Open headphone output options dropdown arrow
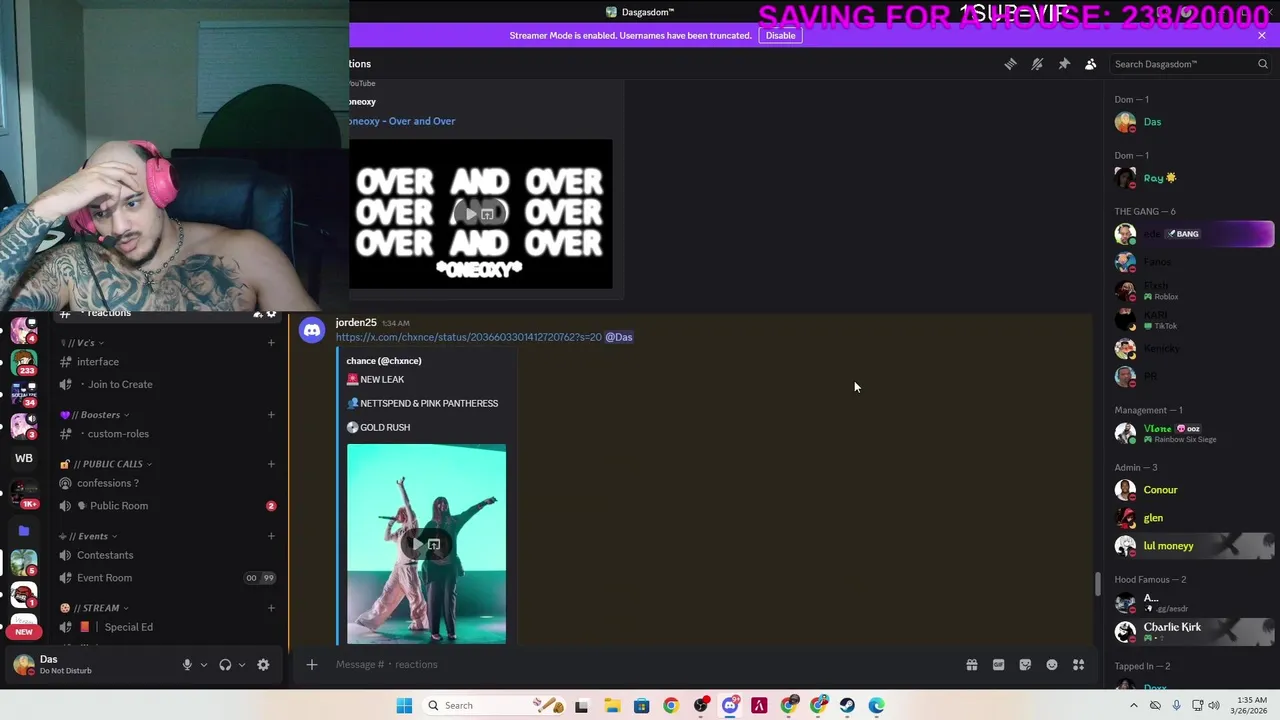The image size is (1280, 720). pyautogui.click(x=241, y=665)
